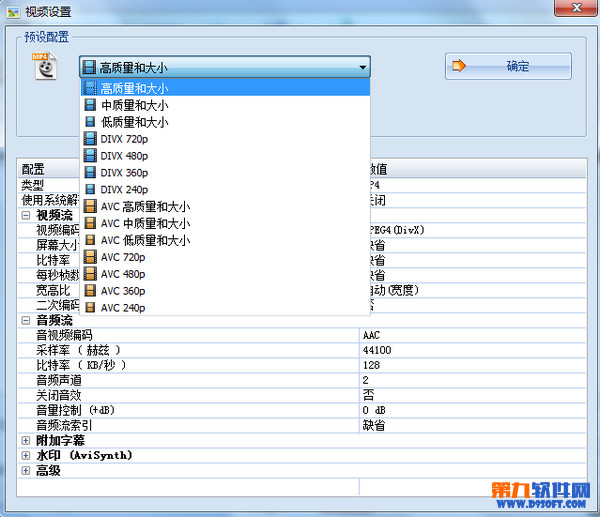The image size is (600, 517).
Task: Collapse the 视频流 section
Action: [26, 215]
